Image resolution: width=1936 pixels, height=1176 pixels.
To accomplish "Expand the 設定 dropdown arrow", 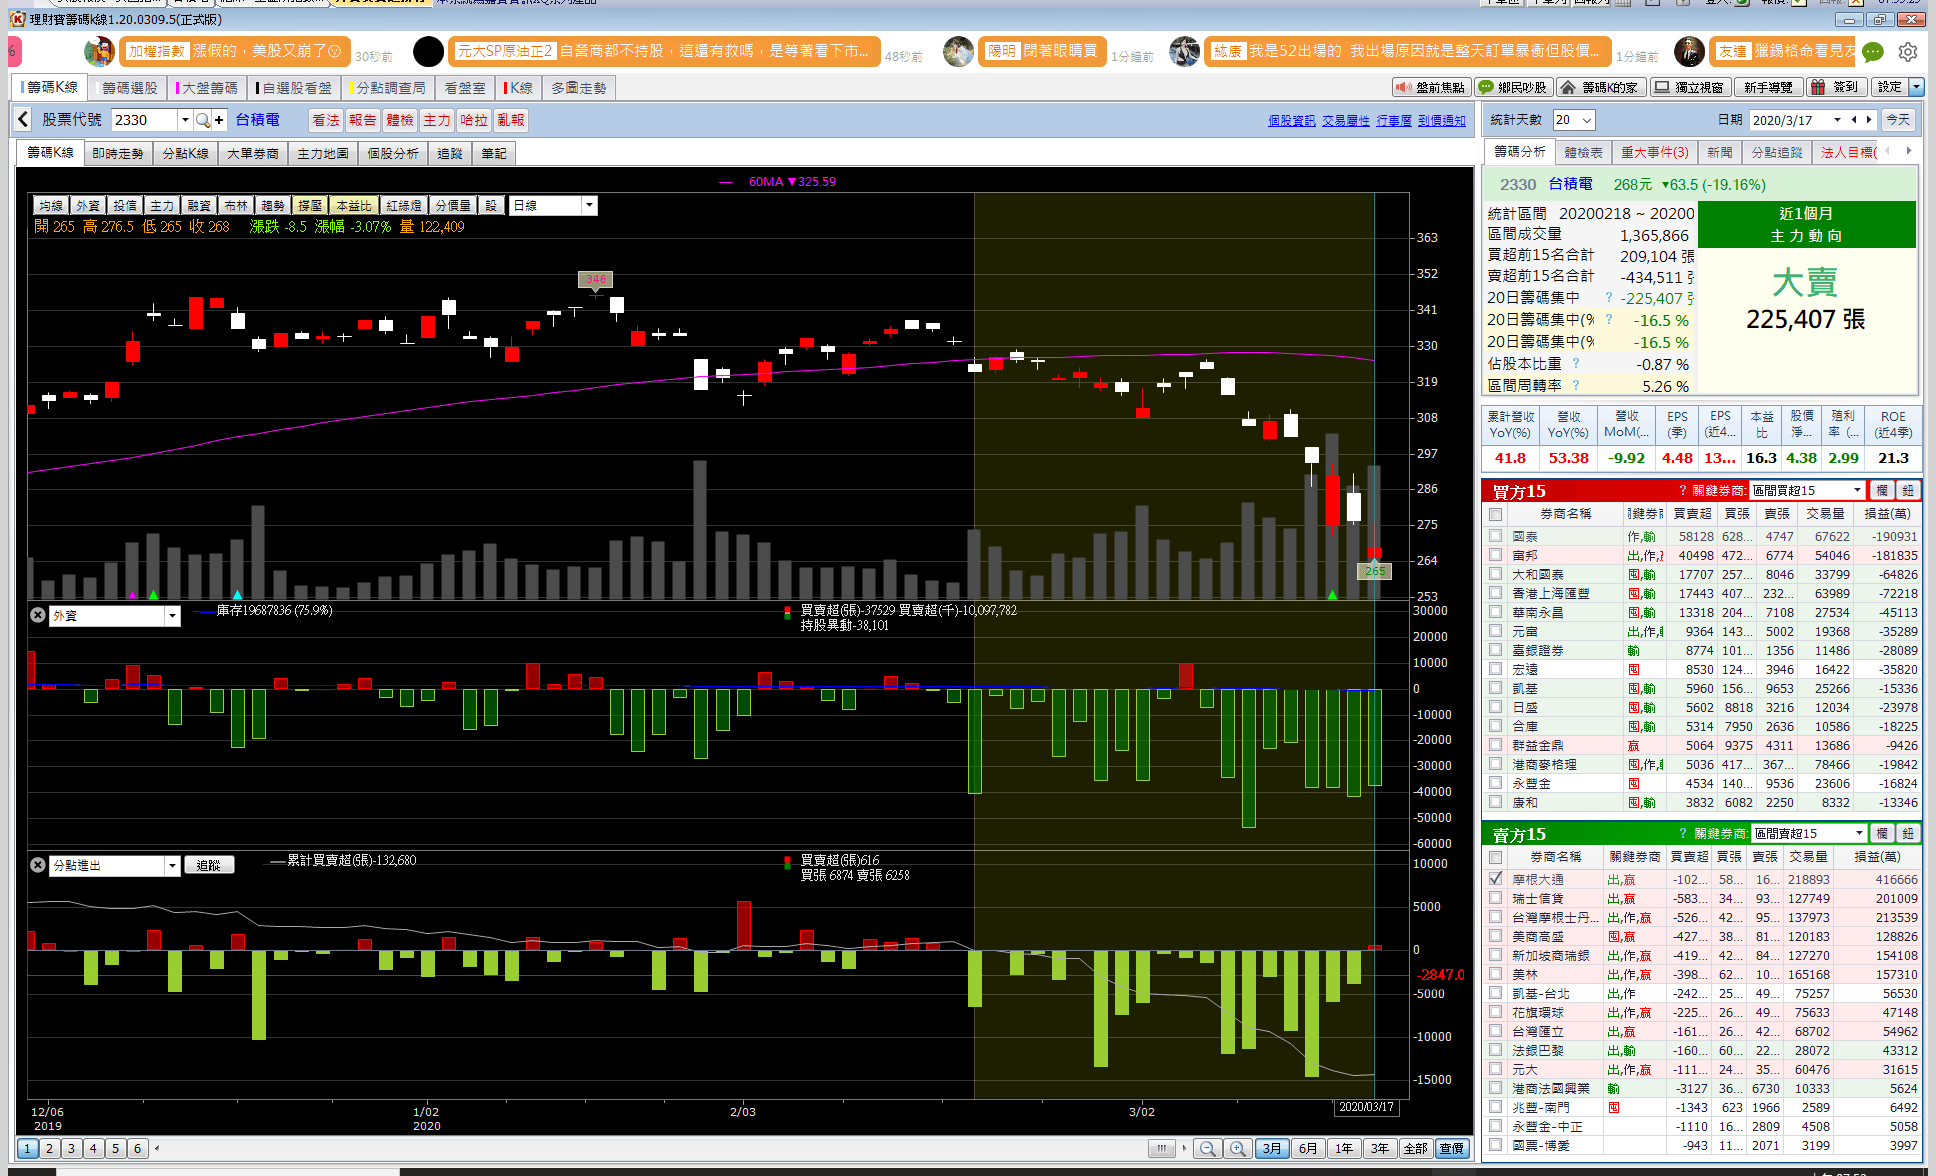I will (1916, 88).
